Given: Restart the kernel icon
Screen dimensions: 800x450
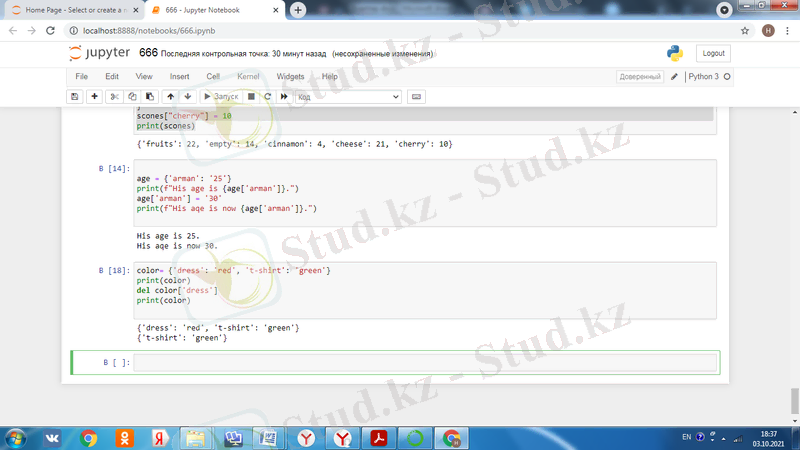Looking at the screenshot, I should click(x=267, y=96).
